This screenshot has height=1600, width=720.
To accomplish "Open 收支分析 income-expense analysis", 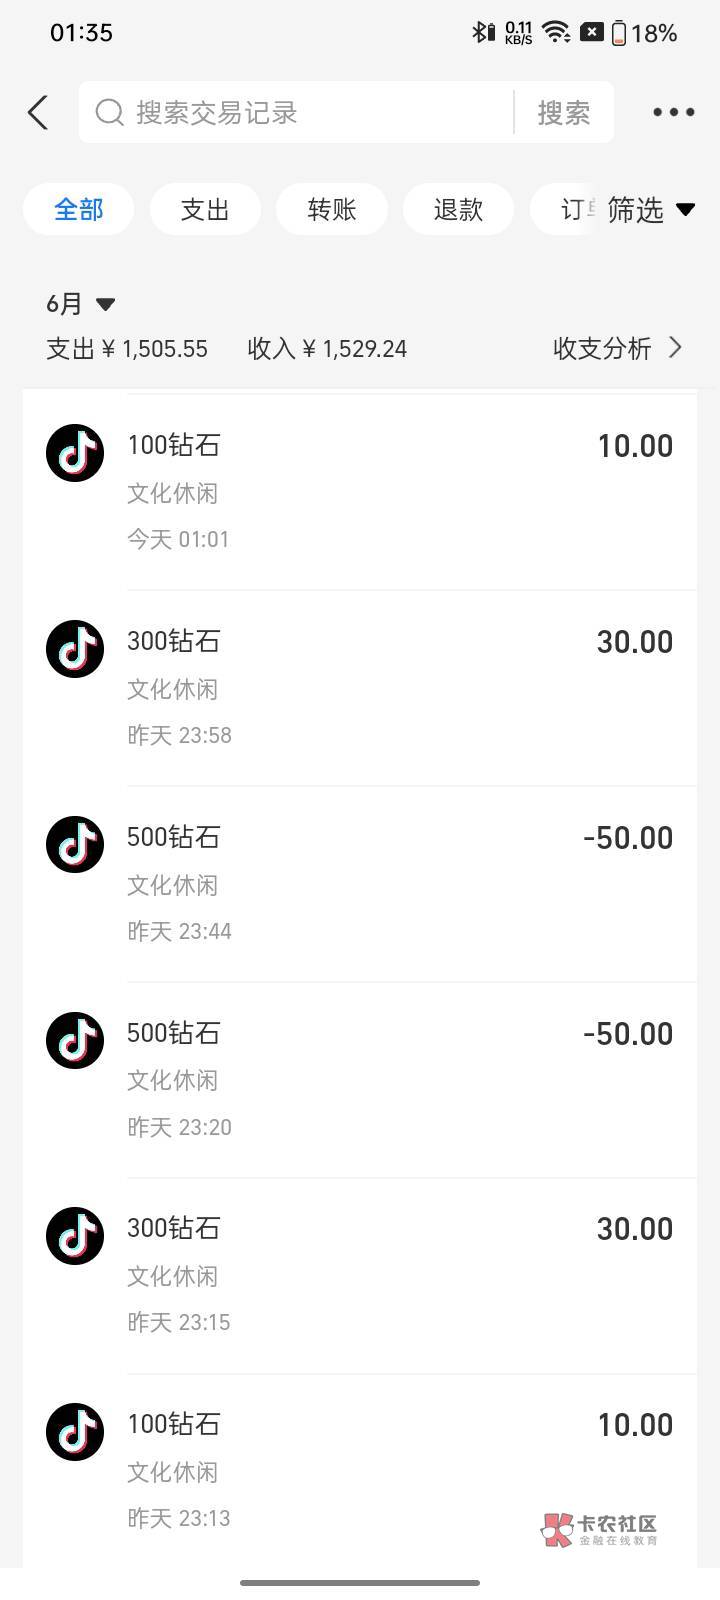I will (617, 348).
